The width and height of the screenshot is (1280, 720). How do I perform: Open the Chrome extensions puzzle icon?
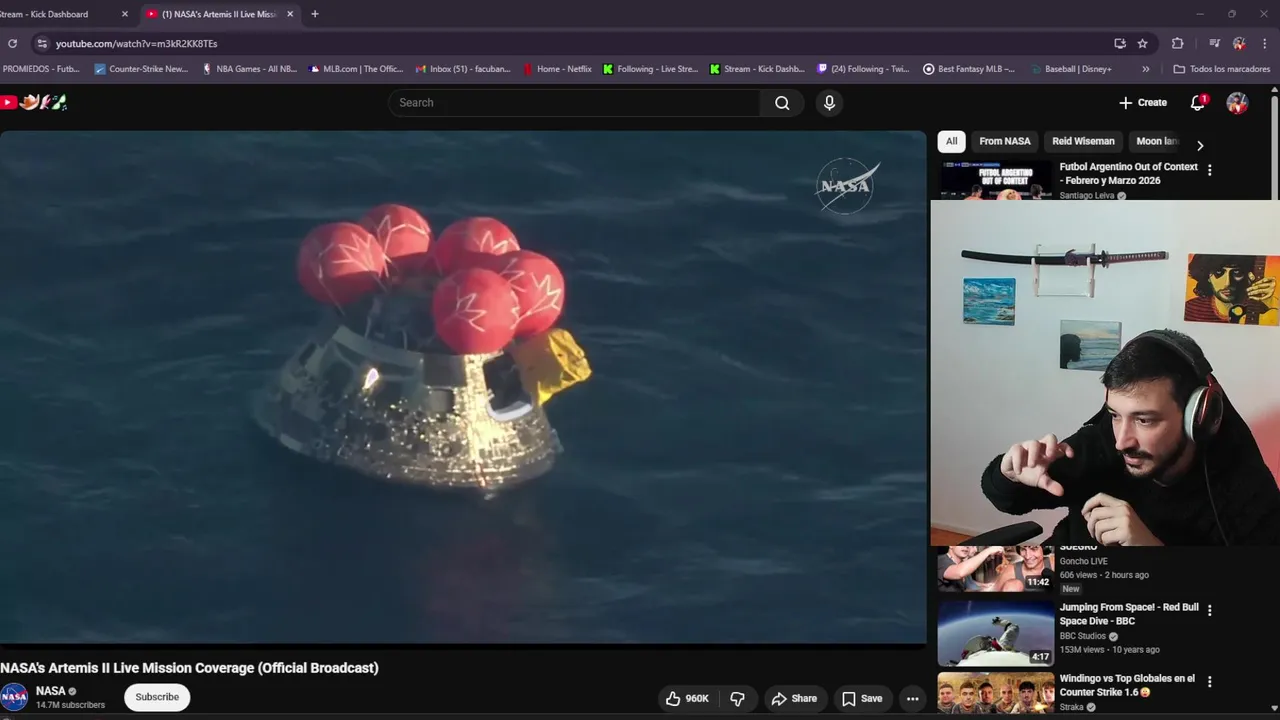point(1178,43)
